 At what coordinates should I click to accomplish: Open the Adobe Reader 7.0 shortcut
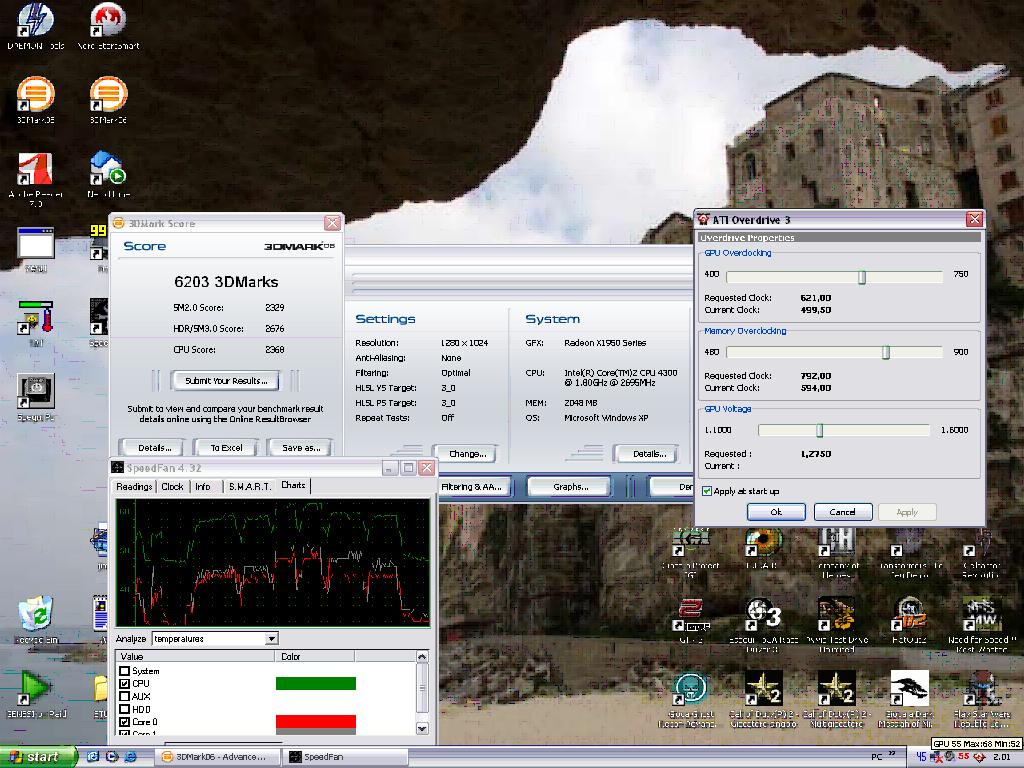click(x=35, y=180)
